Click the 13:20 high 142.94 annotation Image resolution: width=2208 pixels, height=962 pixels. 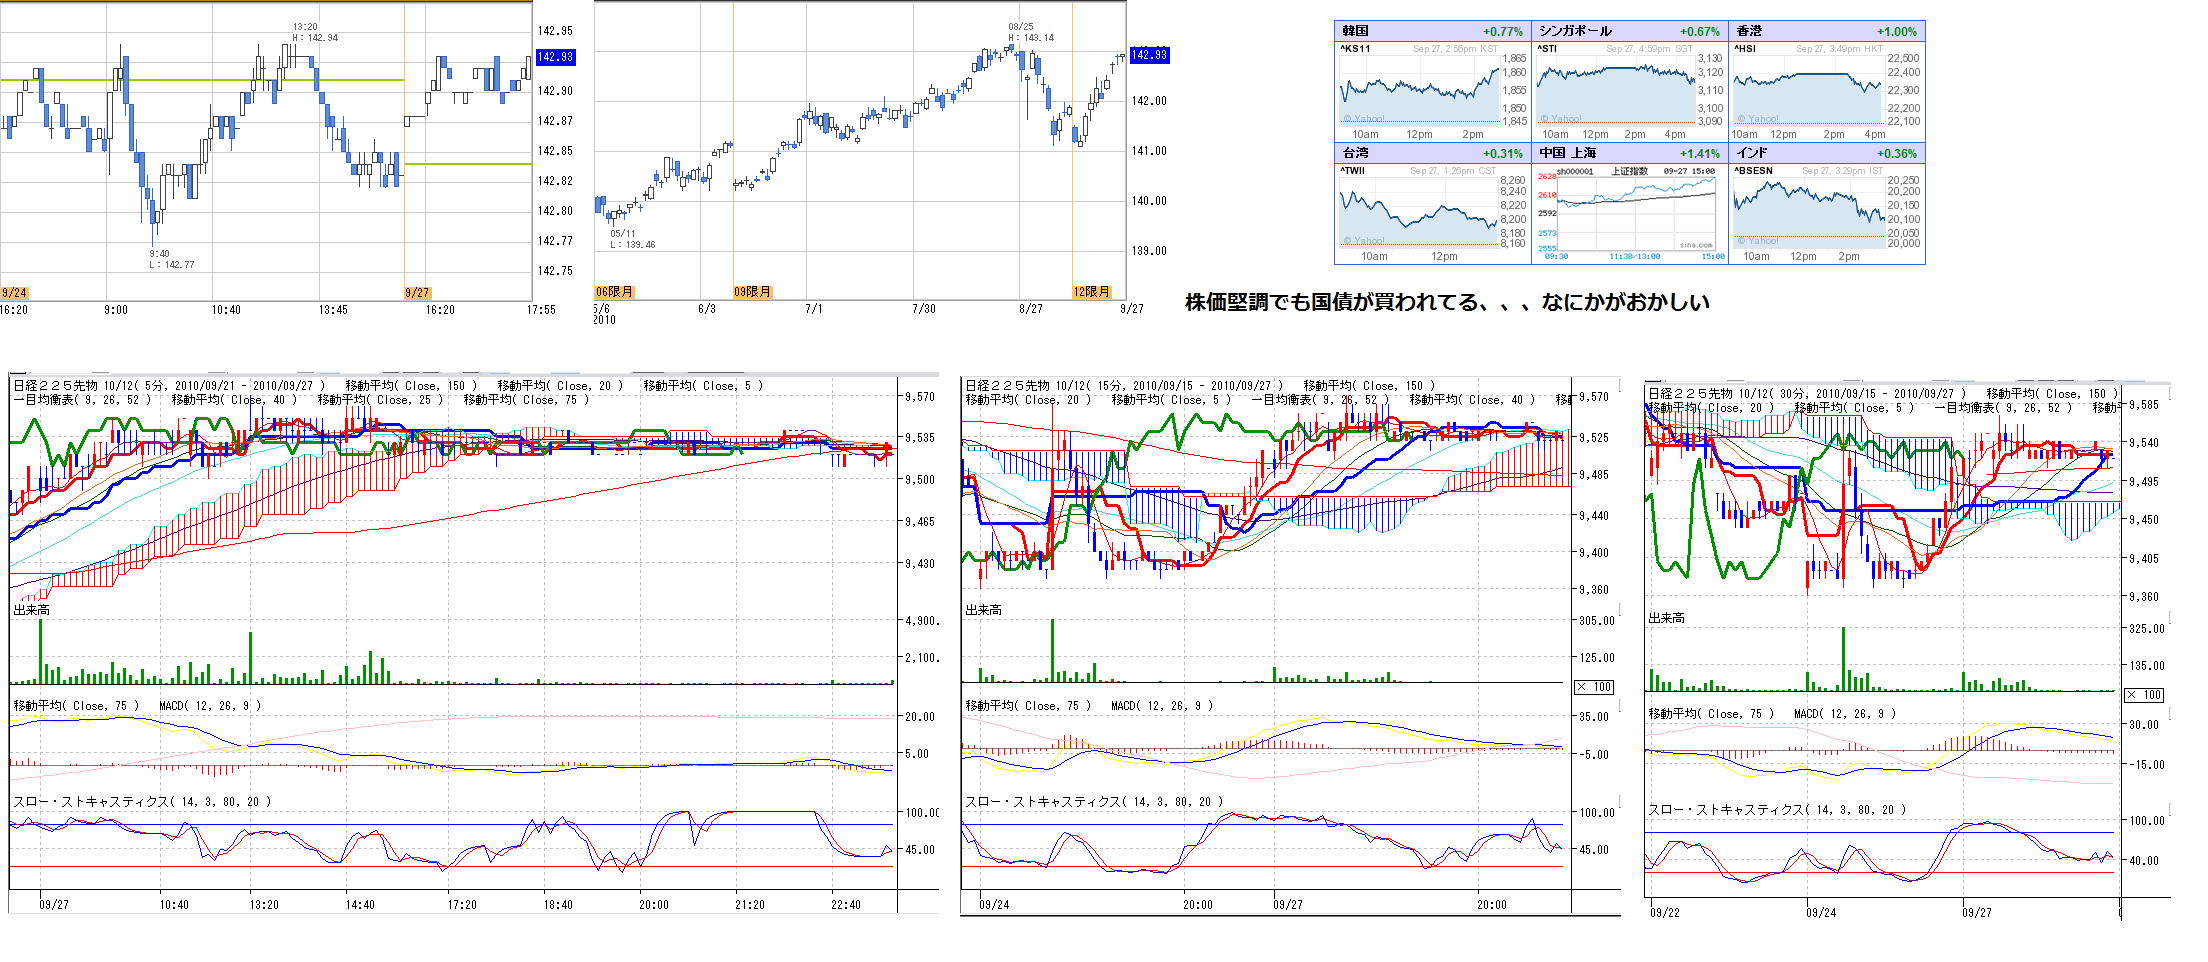pos(315,33)
